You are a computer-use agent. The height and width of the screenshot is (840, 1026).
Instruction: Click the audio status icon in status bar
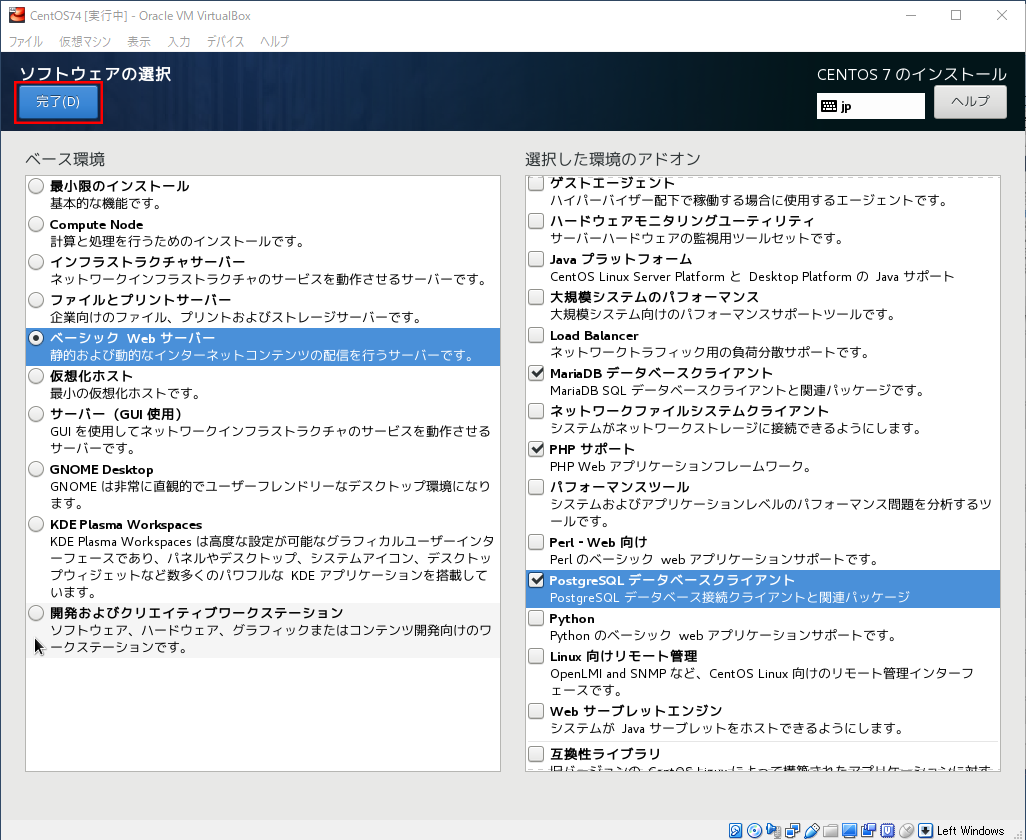773,831
